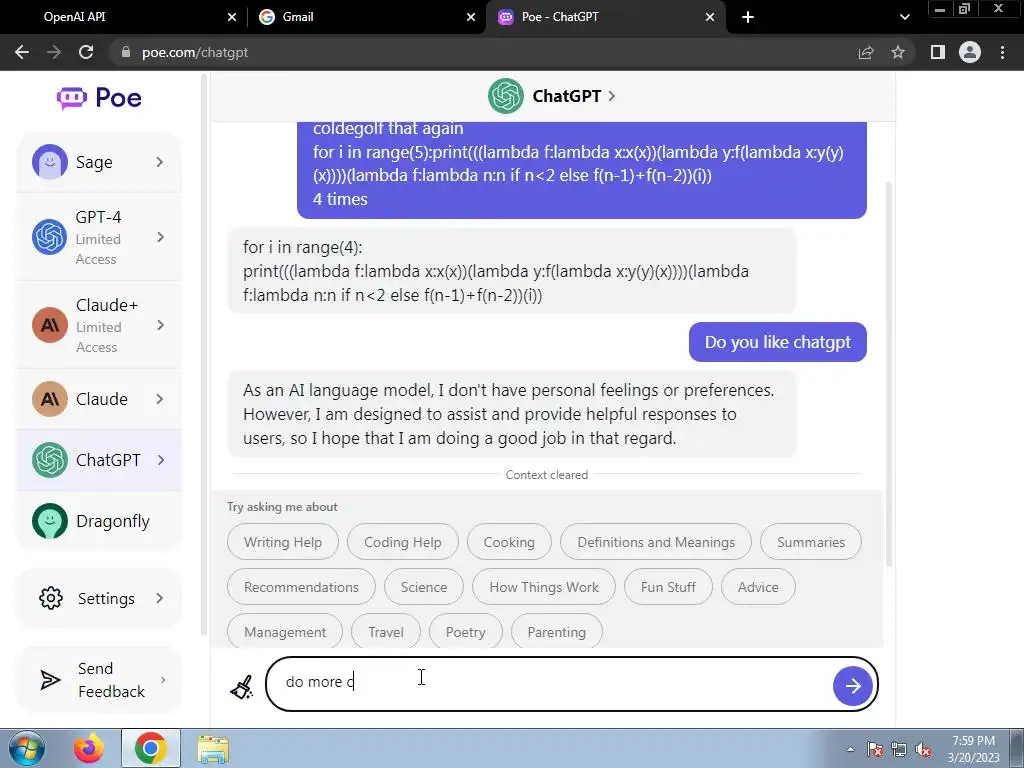Image resolution: width=1024 pixels, height=768 pixels.
Task: Expand the Send Feedback chevron
Action: point(163,680)
